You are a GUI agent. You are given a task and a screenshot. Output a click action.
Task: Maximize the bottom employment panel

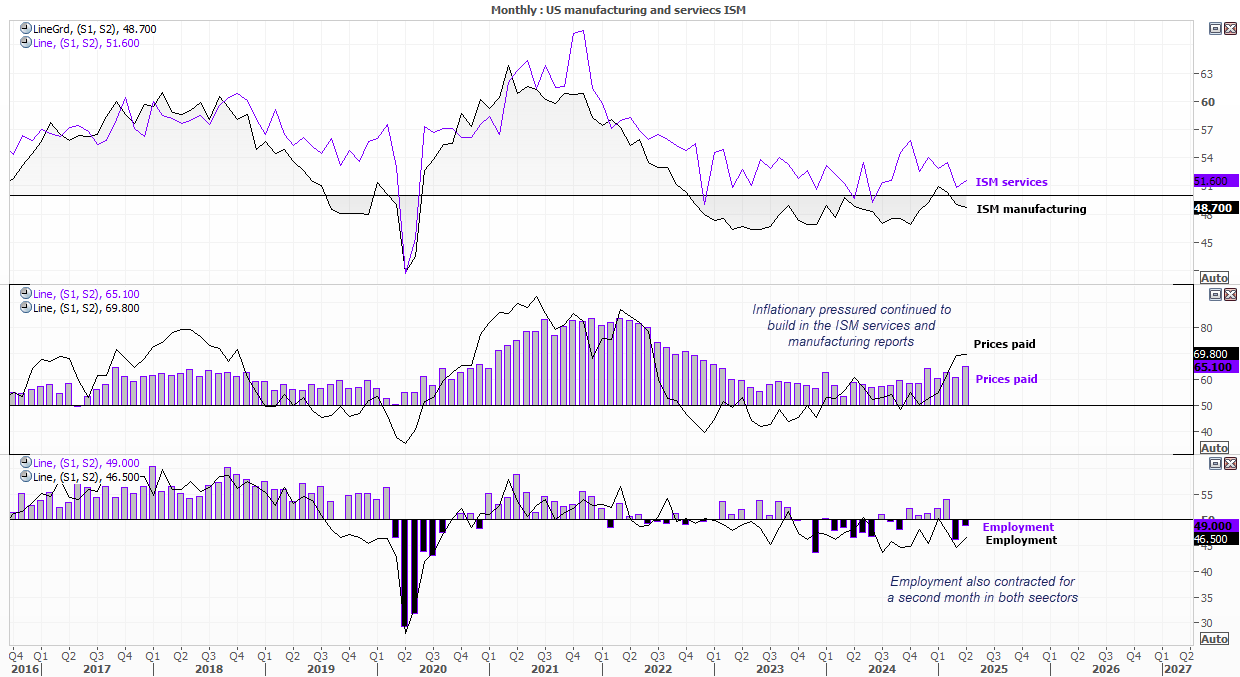pos(1215,464)
